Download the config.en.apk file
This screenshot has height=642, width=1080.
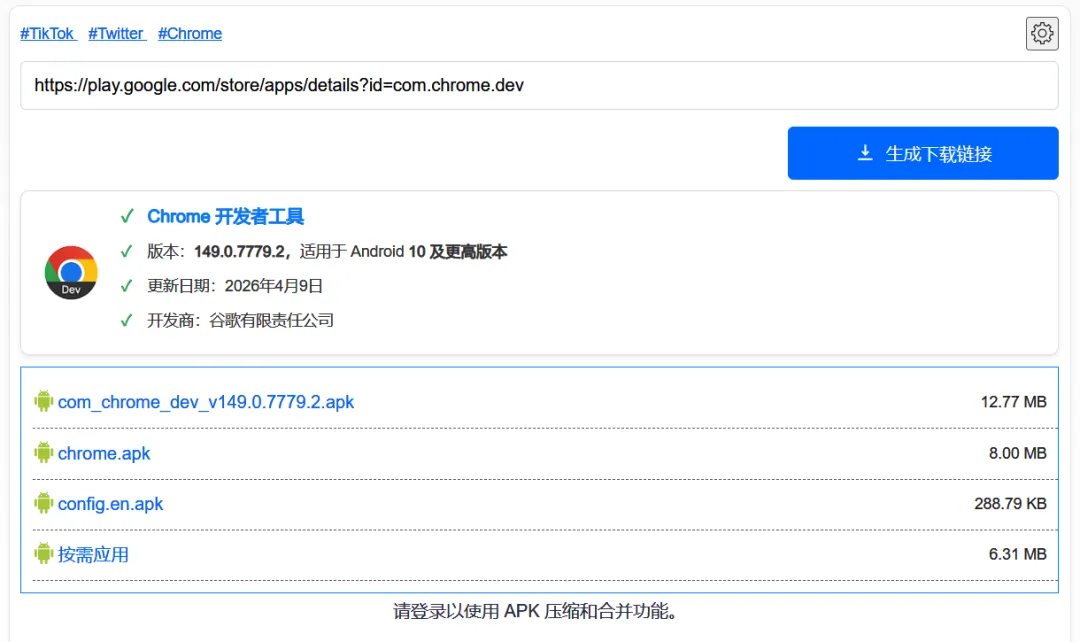tap(110, 504)
